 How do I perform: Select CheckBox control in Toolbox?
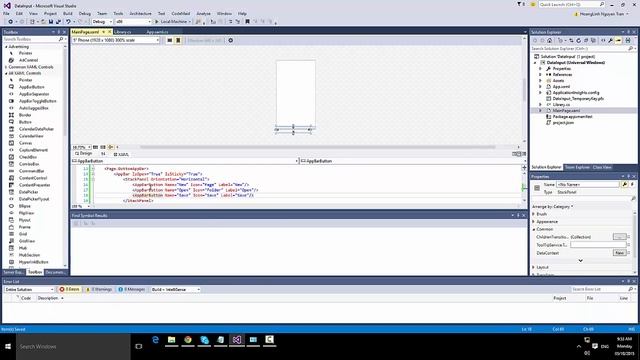(x=28, y=157)
